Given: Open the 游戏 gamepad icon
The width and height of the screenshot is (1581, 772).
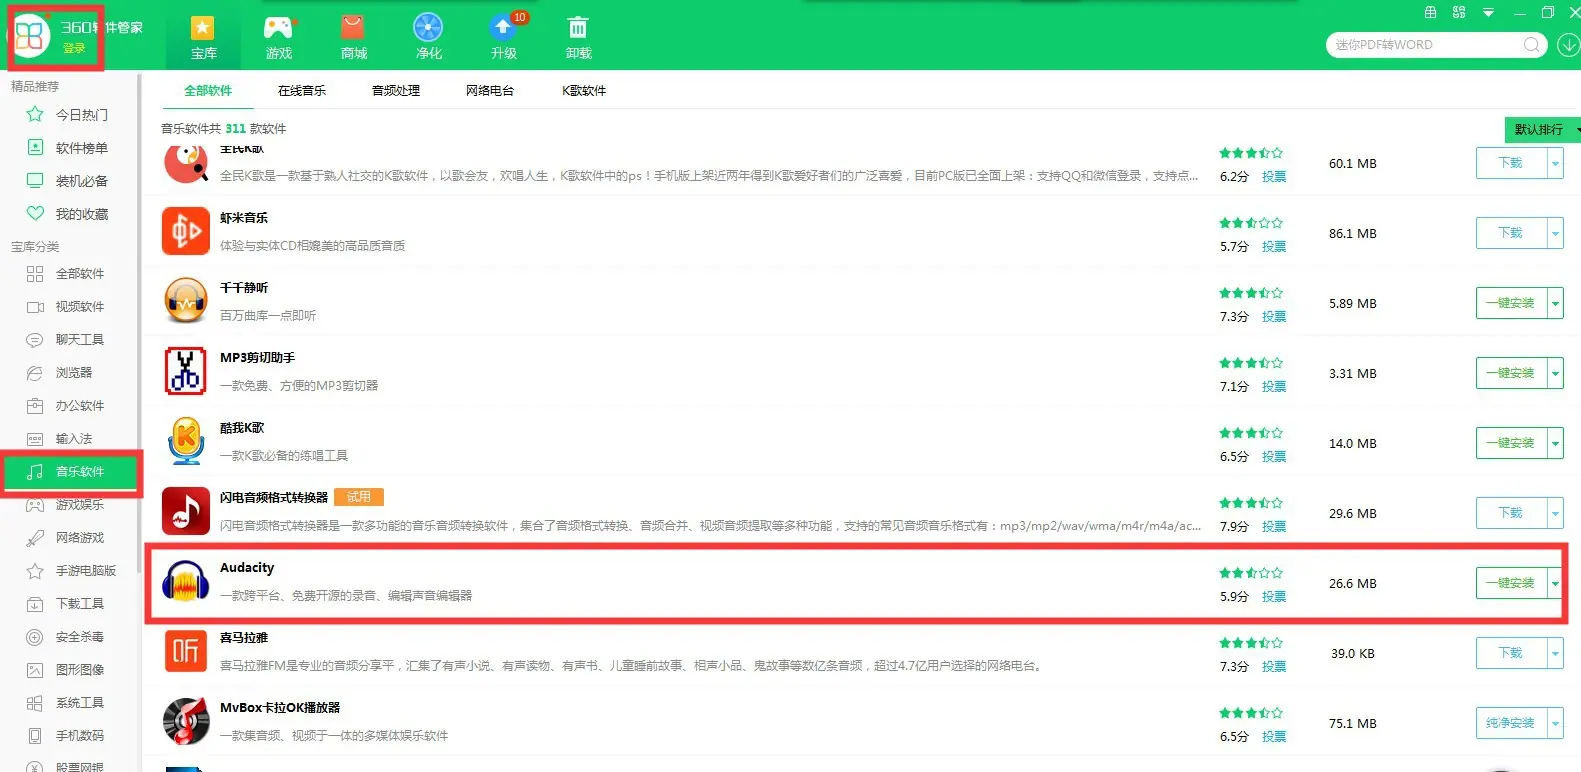Looking at the screenshot, I should click(279, 28).
